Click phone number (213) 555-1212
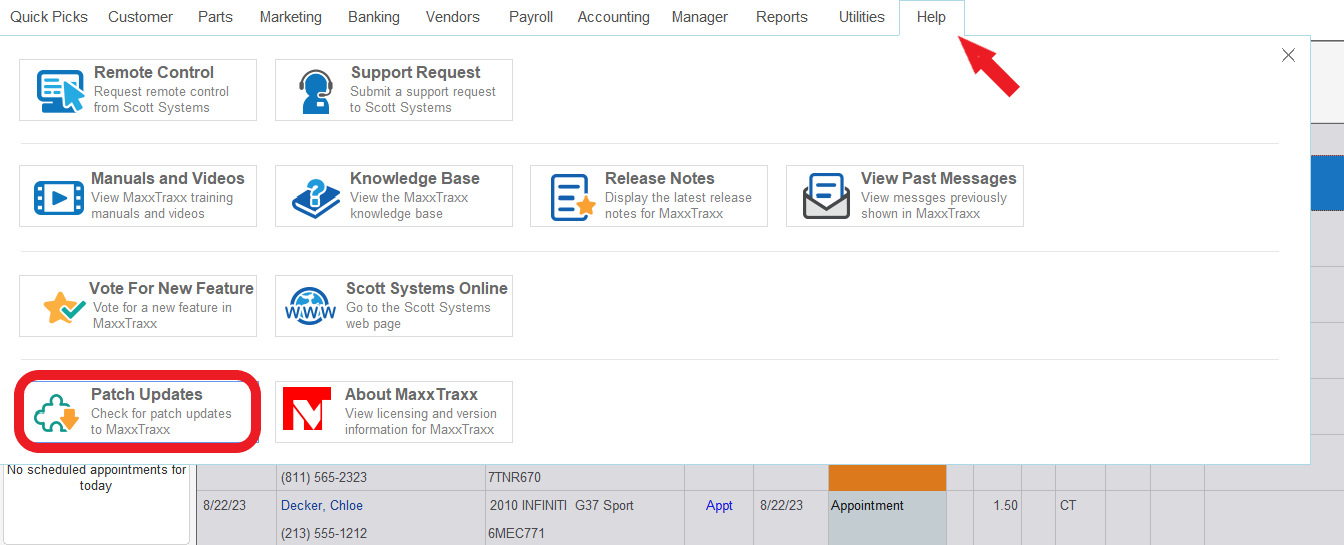Image resolution: width=1344 pixels, height=545 pixels. 324,534
